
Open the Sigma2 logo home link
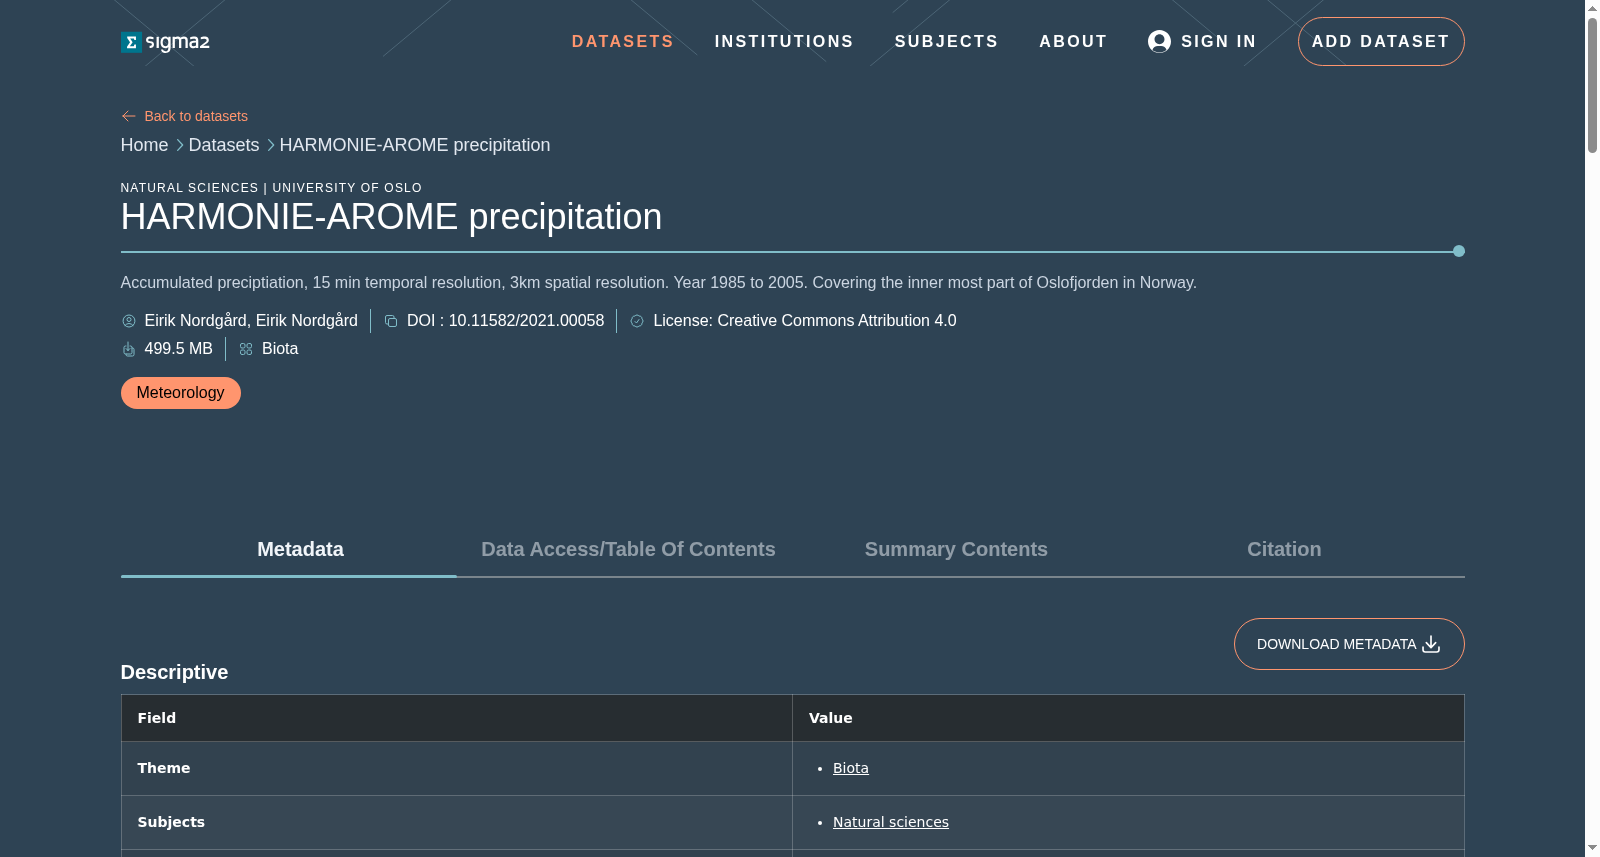(x=165, y=42)
